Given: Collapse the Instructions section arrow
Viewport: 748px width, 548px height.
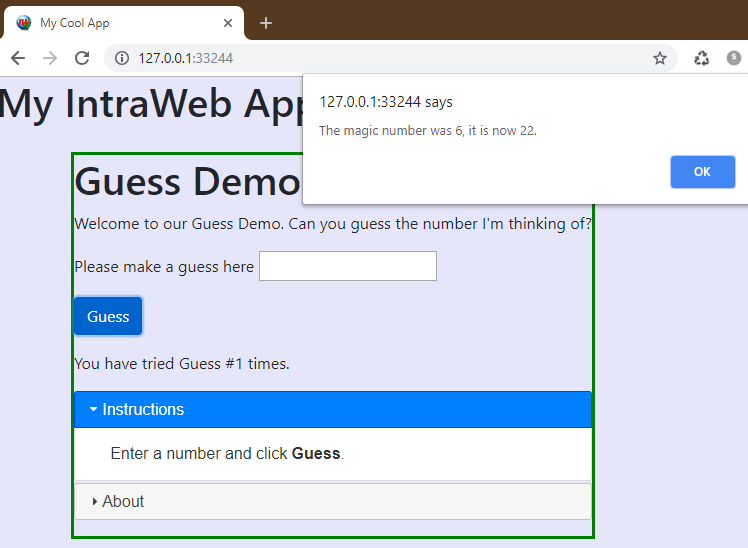Looking at the screenshot, I should (x=93, y=410).
